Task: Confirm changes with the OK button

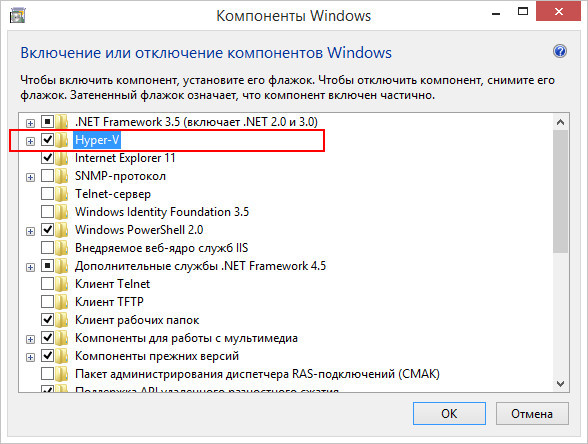Action: 449,414
